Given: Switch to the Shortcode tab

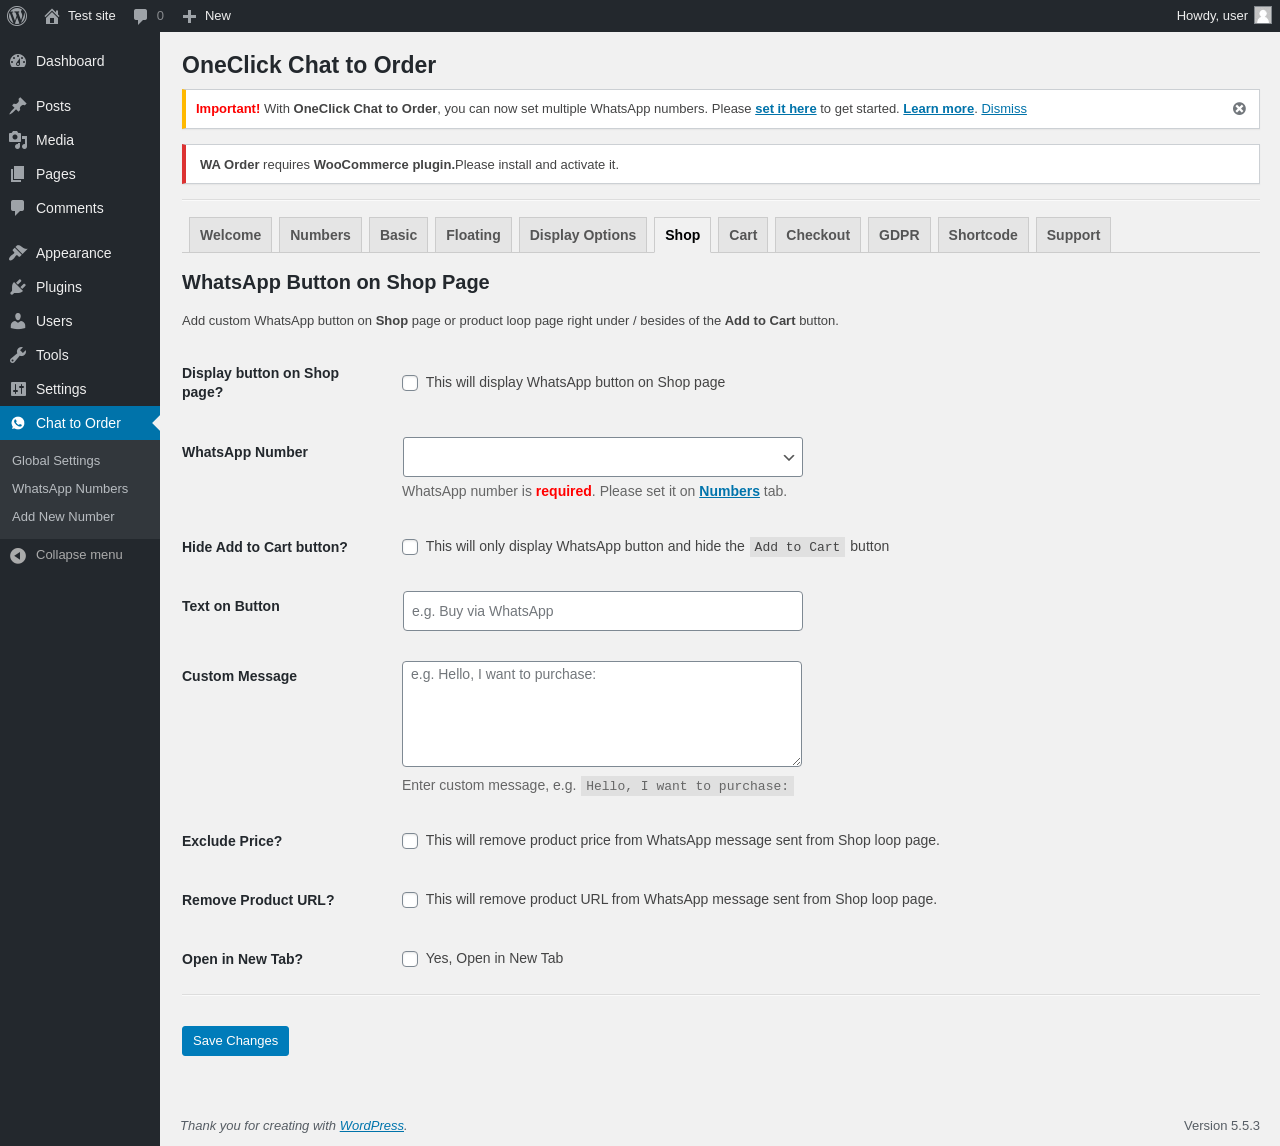Looking at the screenshot, I should [983, 235].
